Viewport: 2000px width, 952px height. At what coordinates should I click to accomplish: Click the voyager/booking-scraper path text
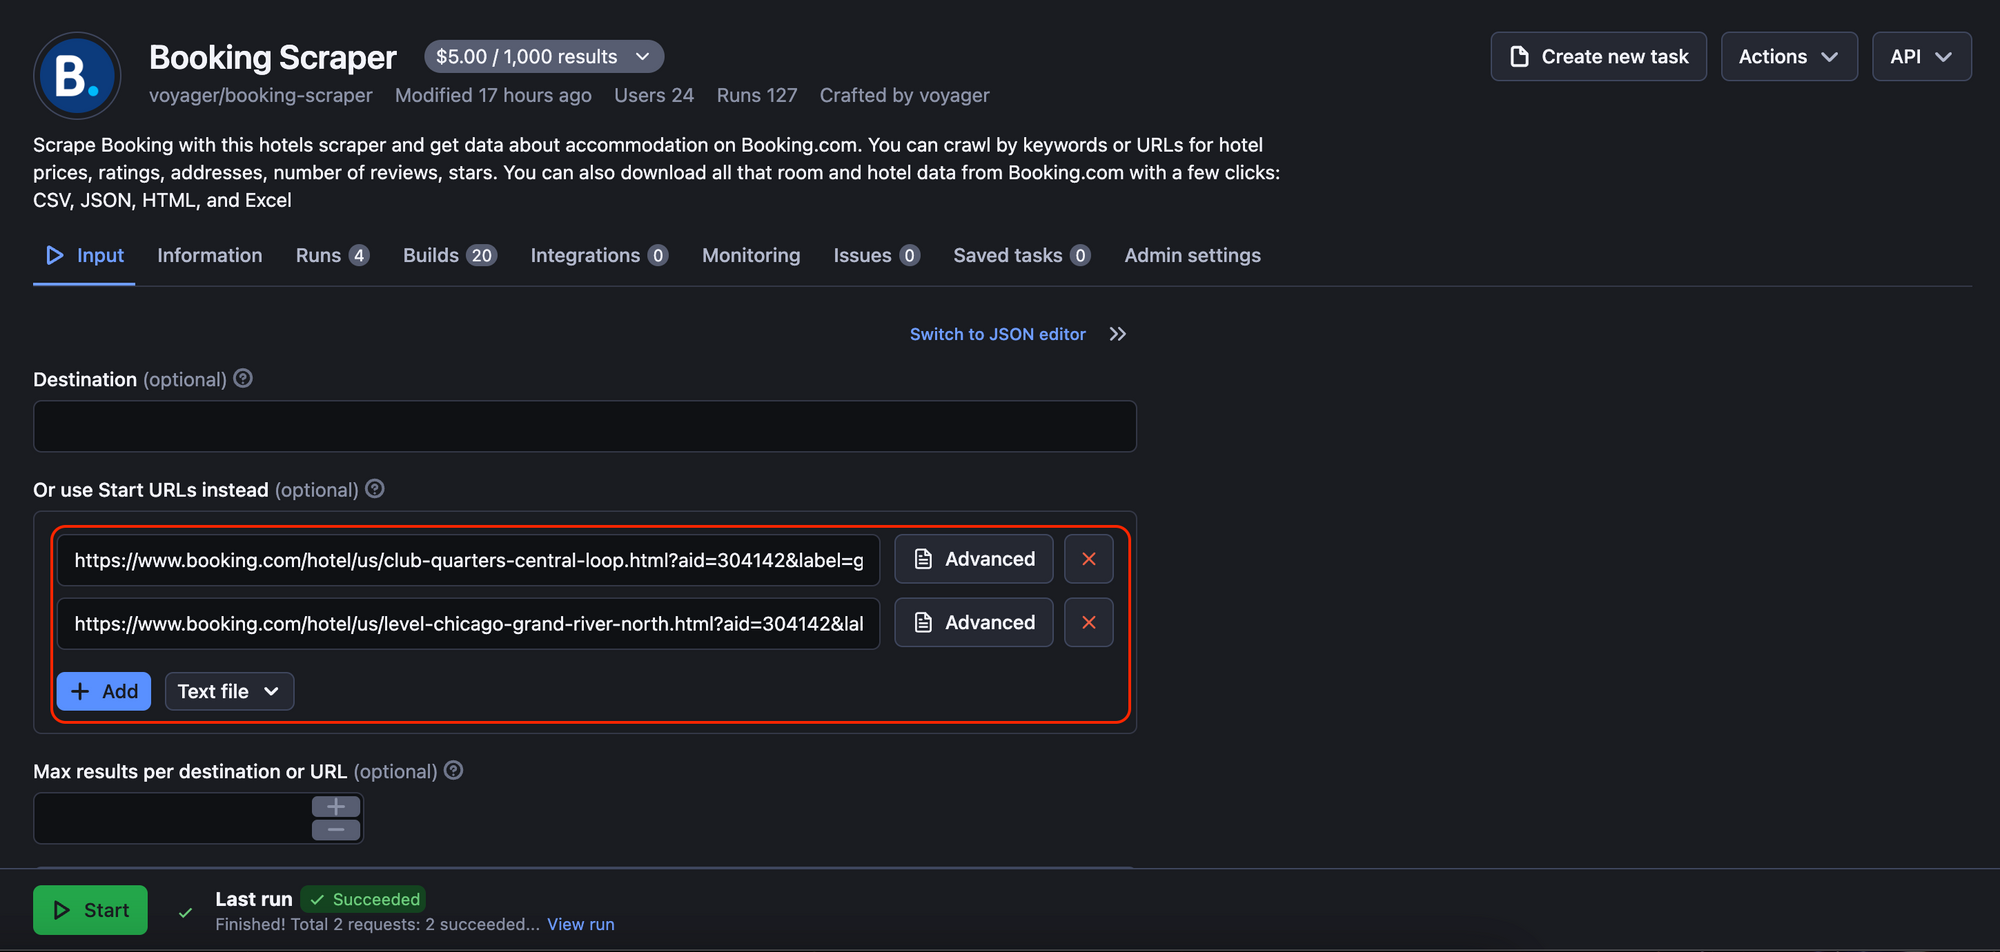[x=261, y=96]
